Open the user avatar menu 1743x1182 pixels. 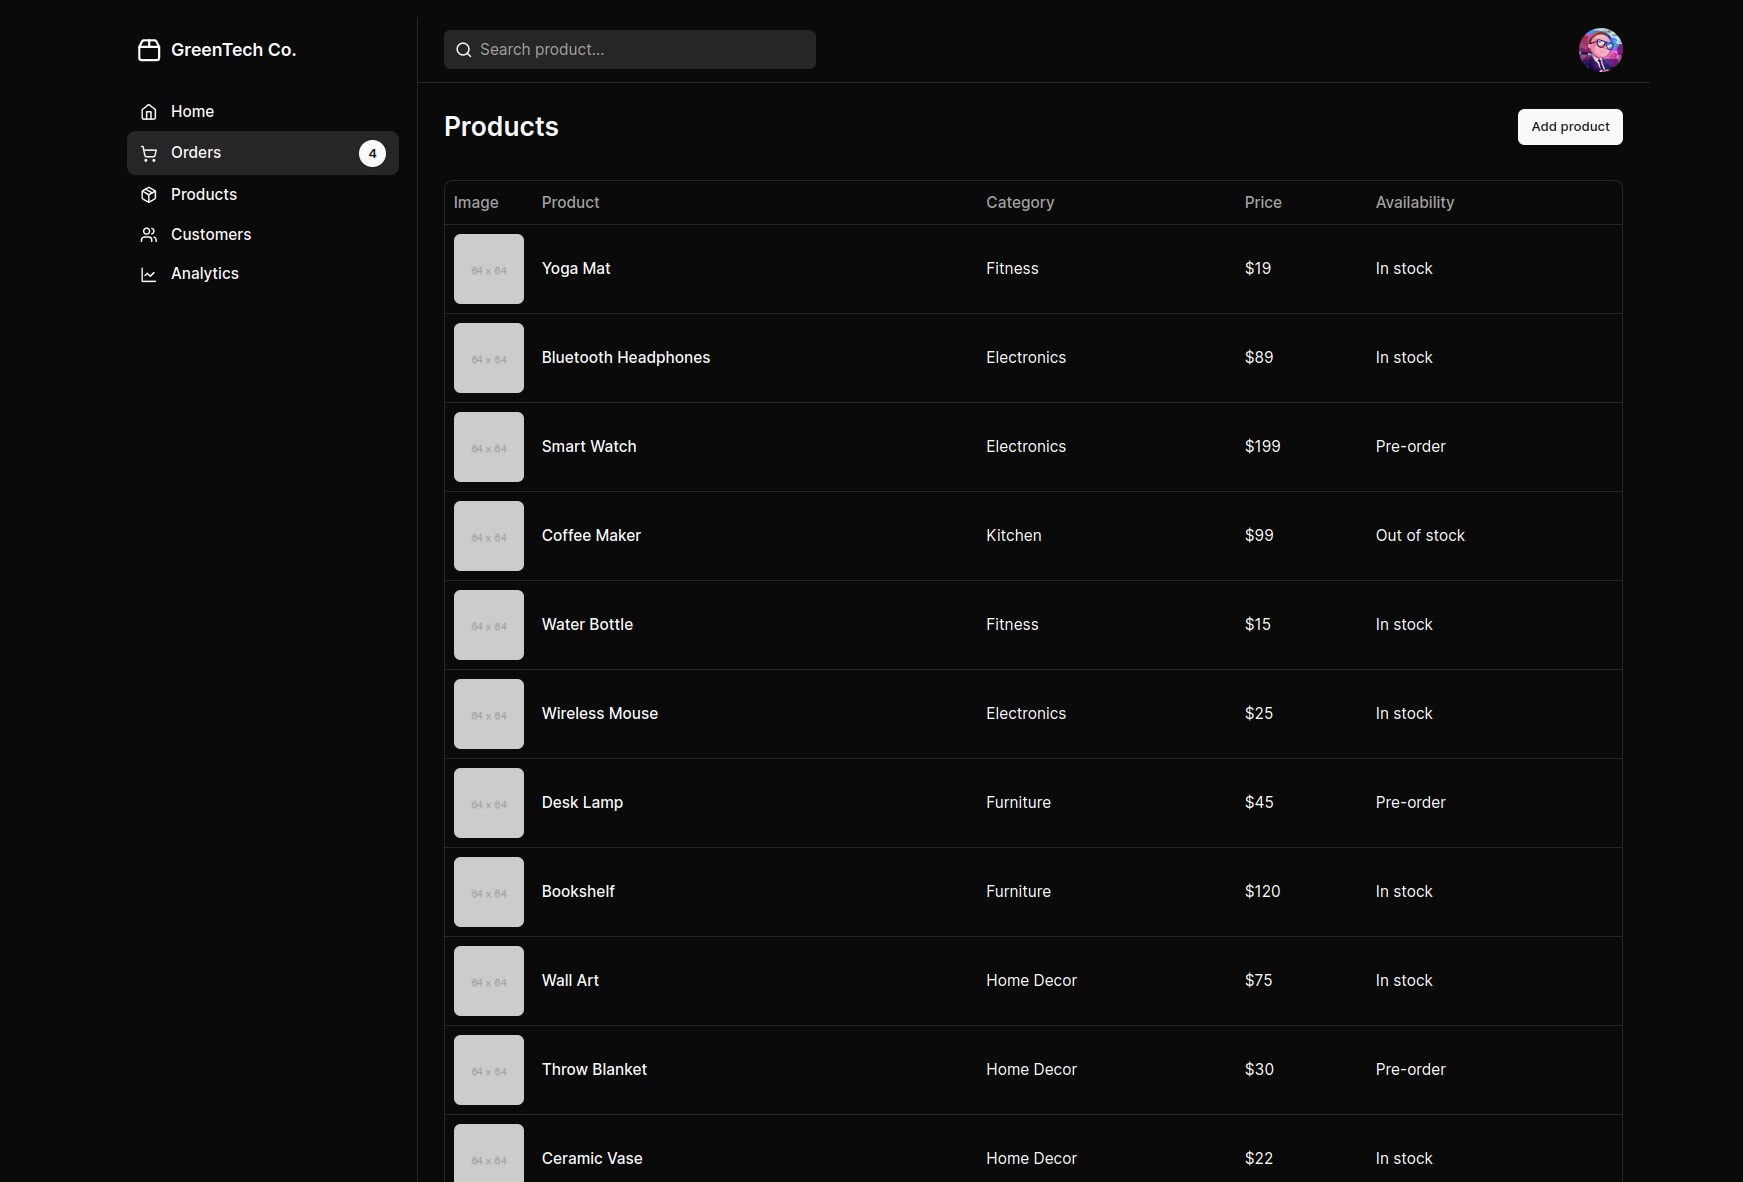[1600, 50]
